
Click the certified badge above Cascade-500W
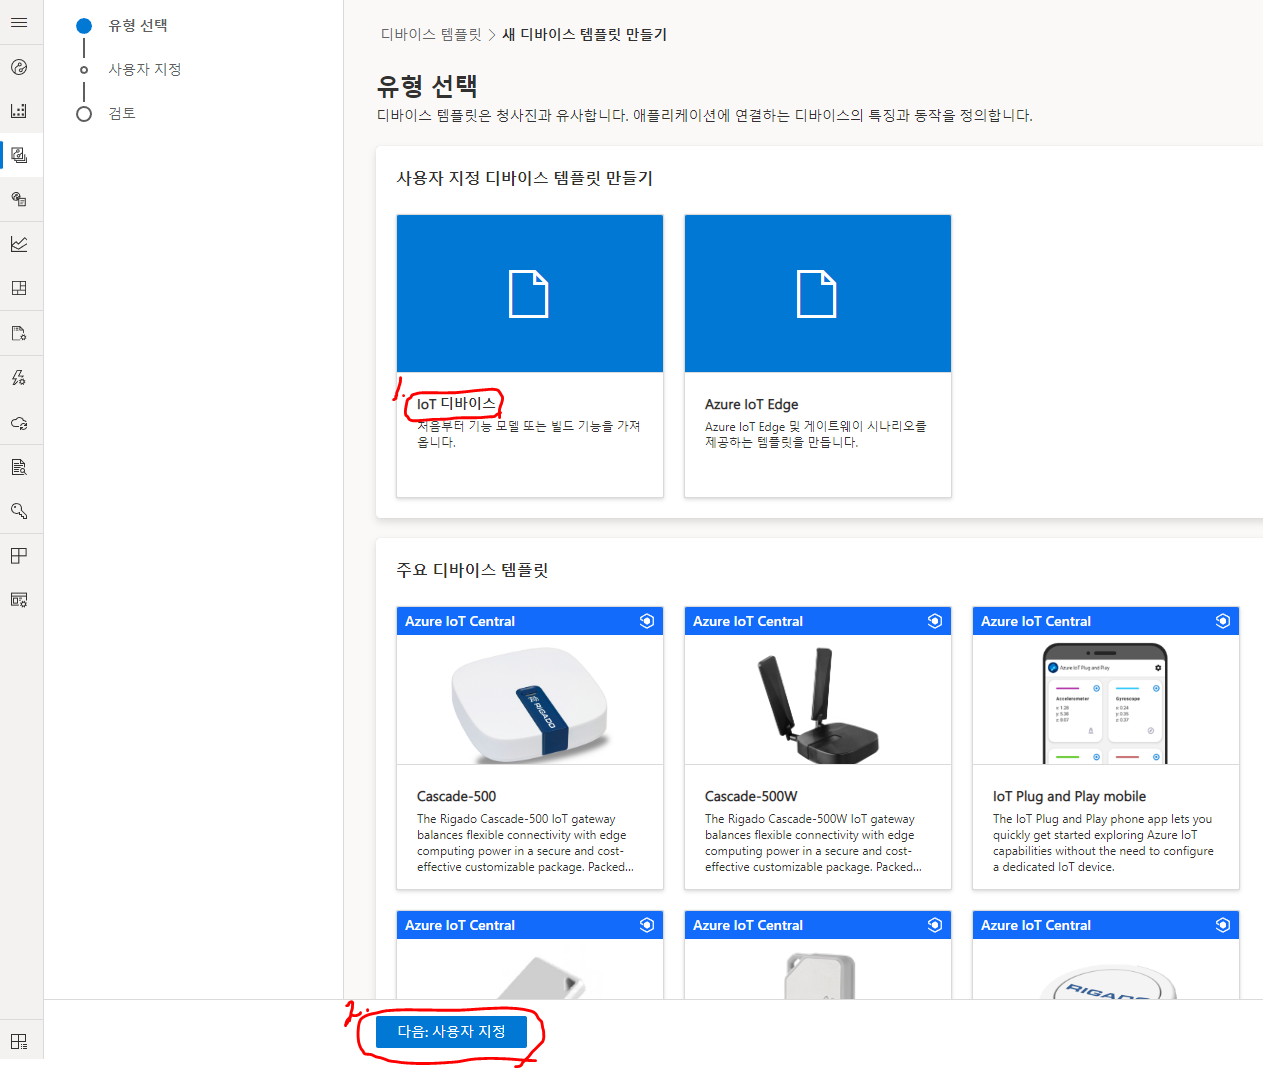[x=935, y=621]
